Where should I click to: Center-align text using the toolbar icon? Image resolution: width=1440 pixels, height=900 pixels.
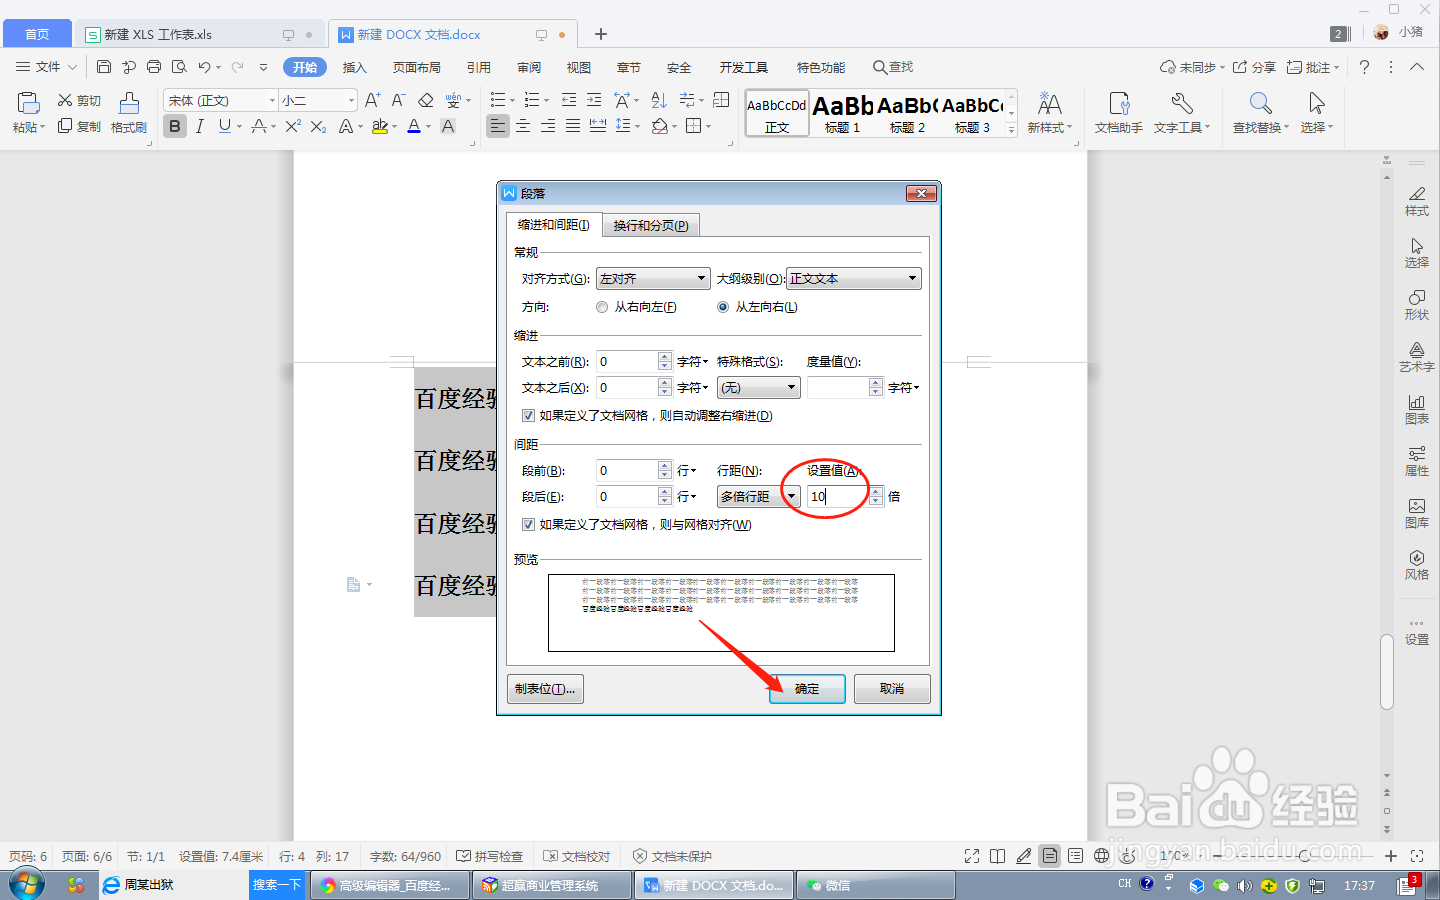click(x=523, y=126)
